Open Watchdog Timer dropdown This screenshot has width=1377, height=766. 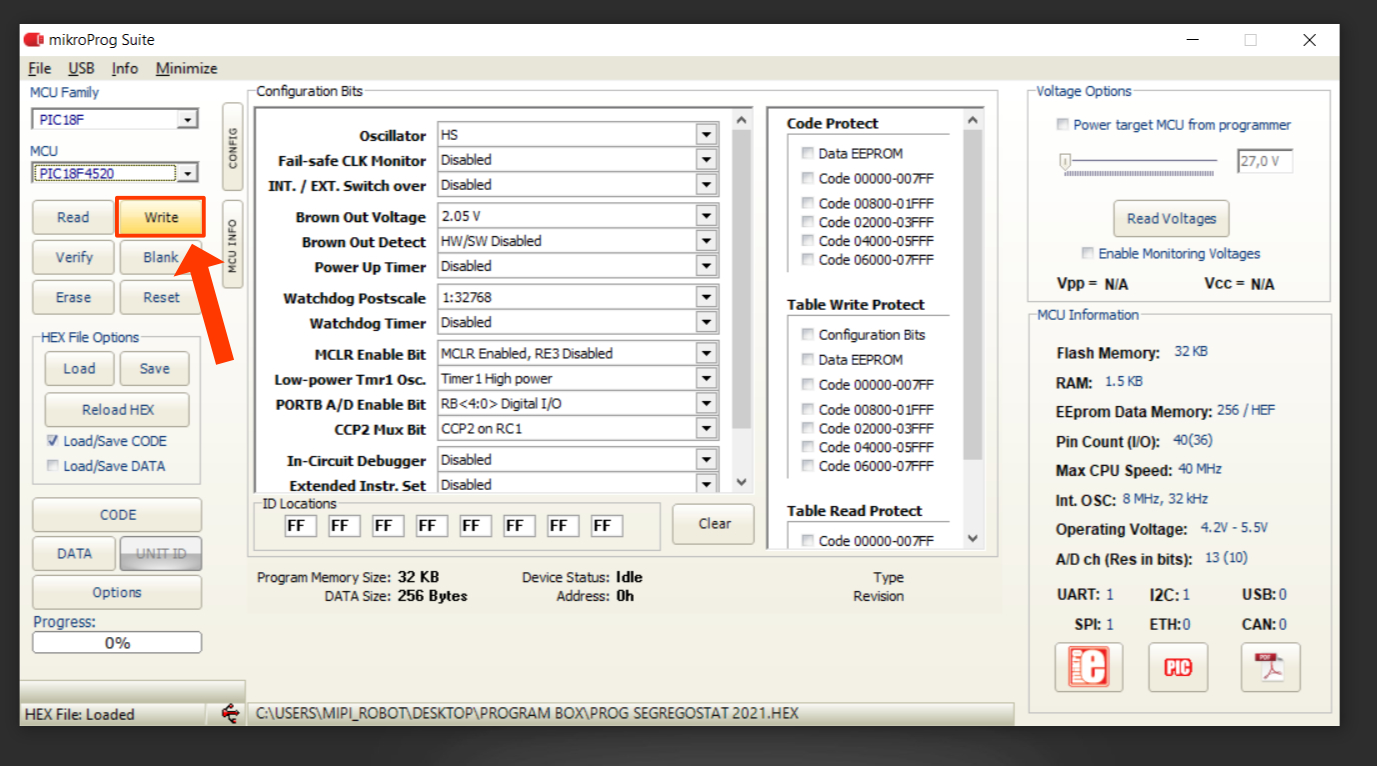coord(707,323)
